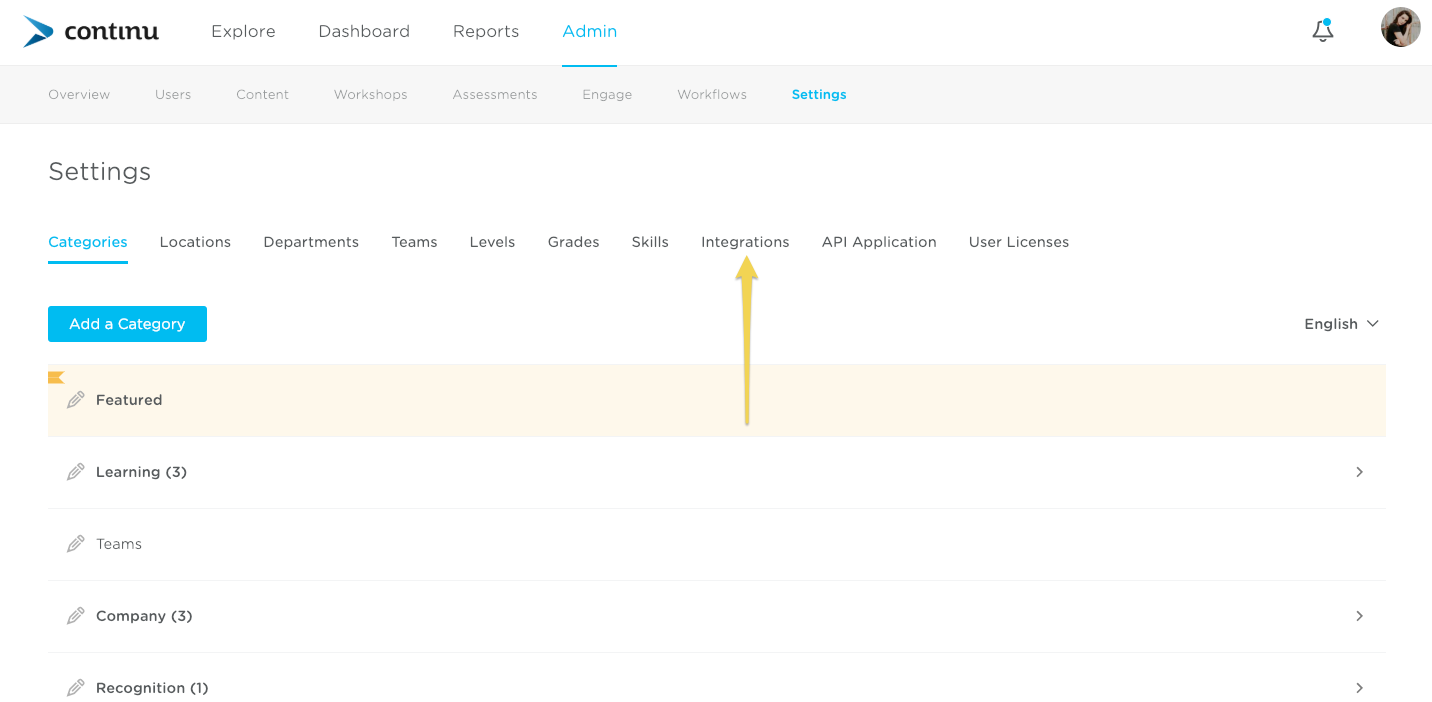Open the Engage admin sub-tab

pos(607,94)
